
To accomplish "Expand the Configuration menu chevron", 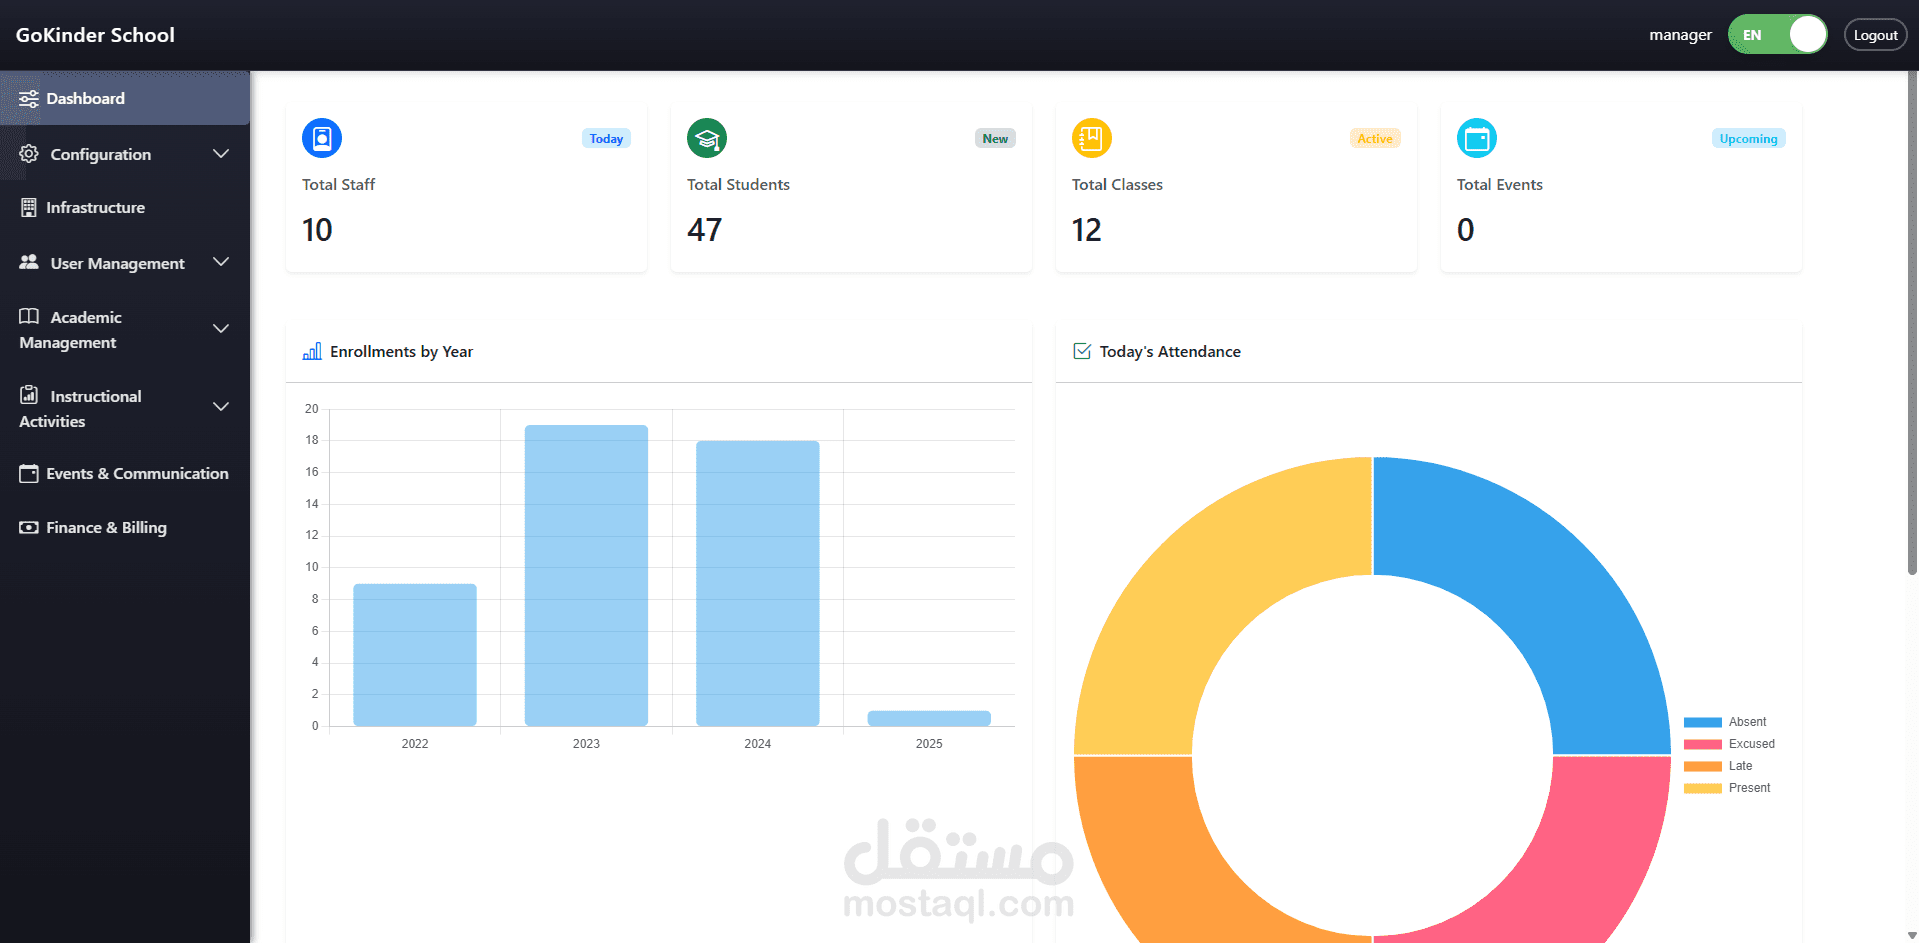I will click(221, 154).
